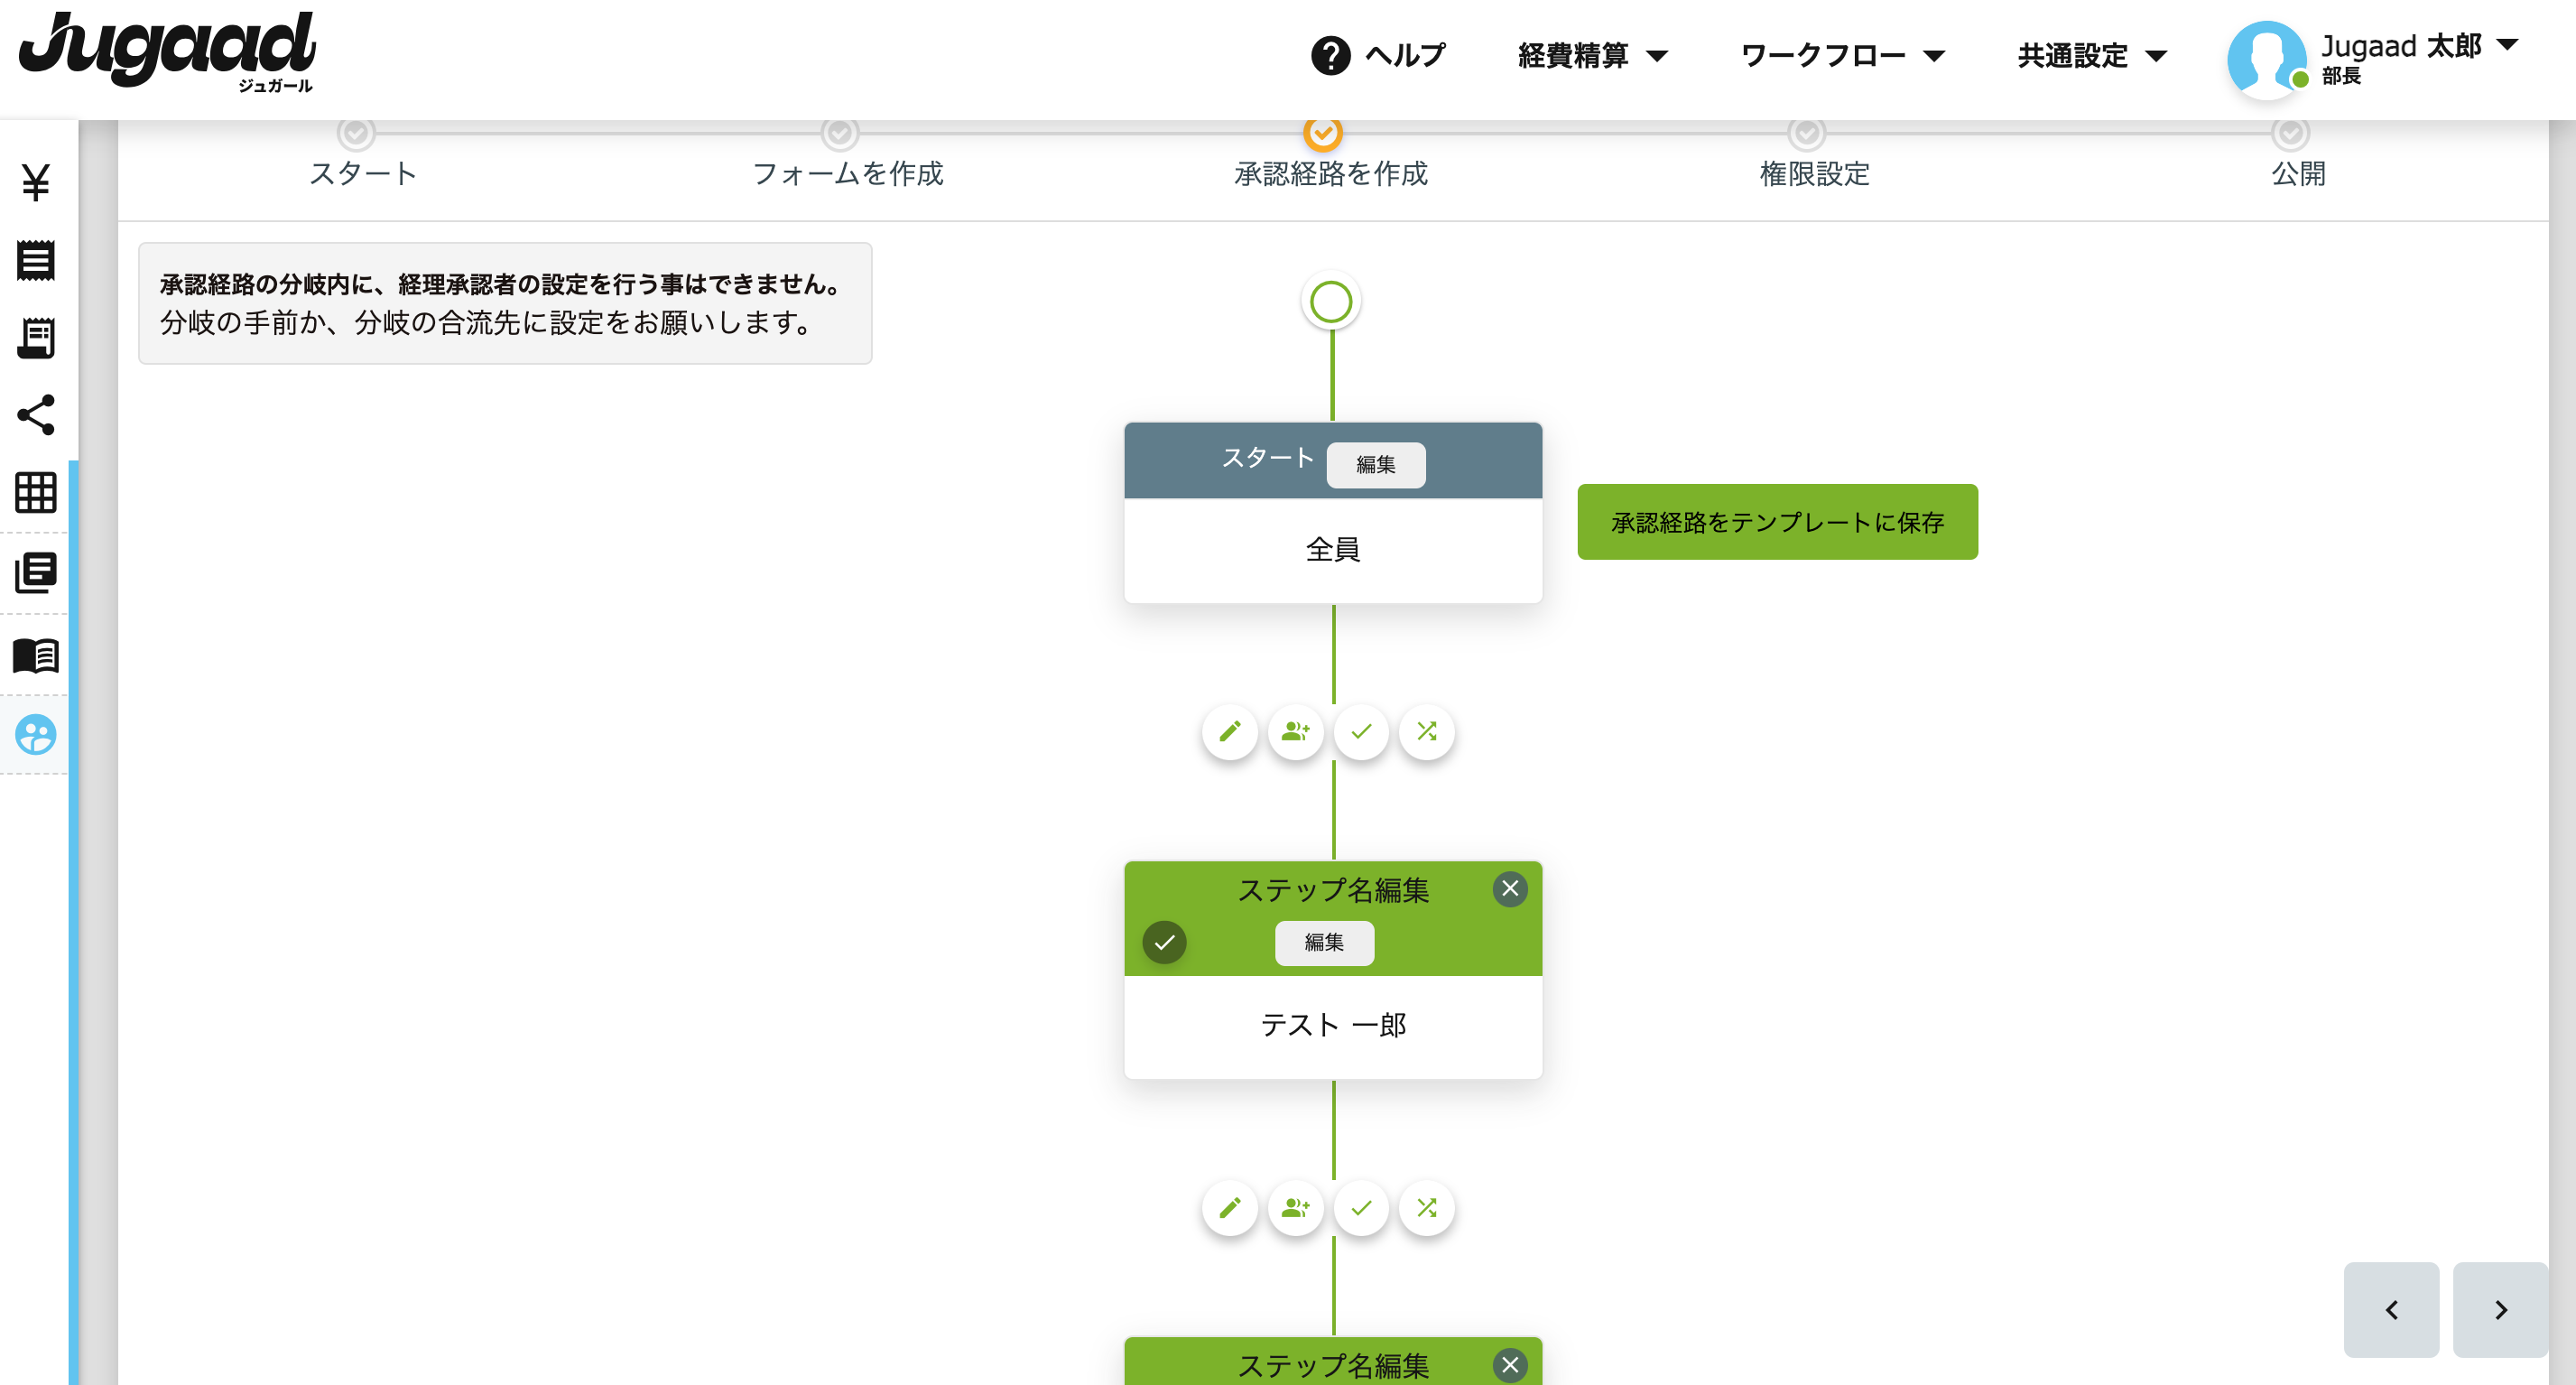
Task: Open the share workflow sidebar icon
Action: click(x=36, y=415)
